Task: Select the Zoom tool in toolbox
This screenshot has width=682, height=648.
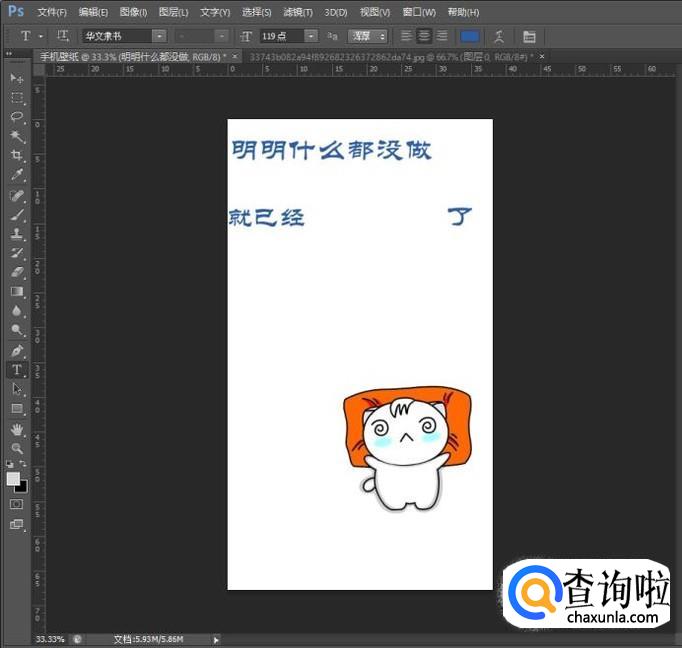Action: coord(17,448)
